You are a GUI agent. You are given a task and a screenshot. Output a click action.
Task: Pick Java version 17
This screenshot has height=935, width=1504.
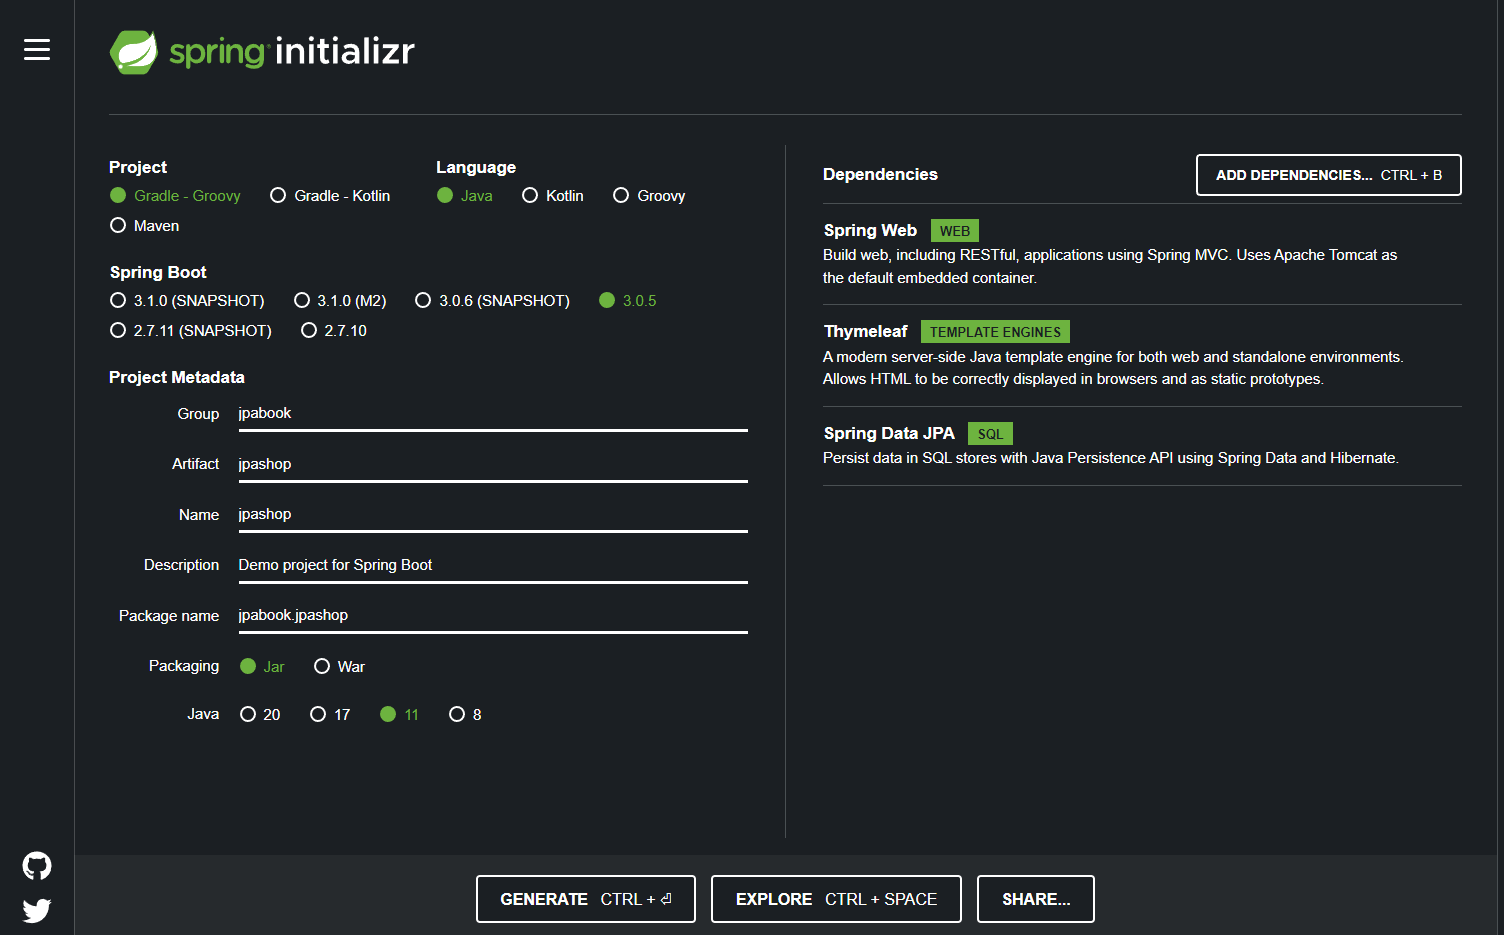(x=330, y=715)
